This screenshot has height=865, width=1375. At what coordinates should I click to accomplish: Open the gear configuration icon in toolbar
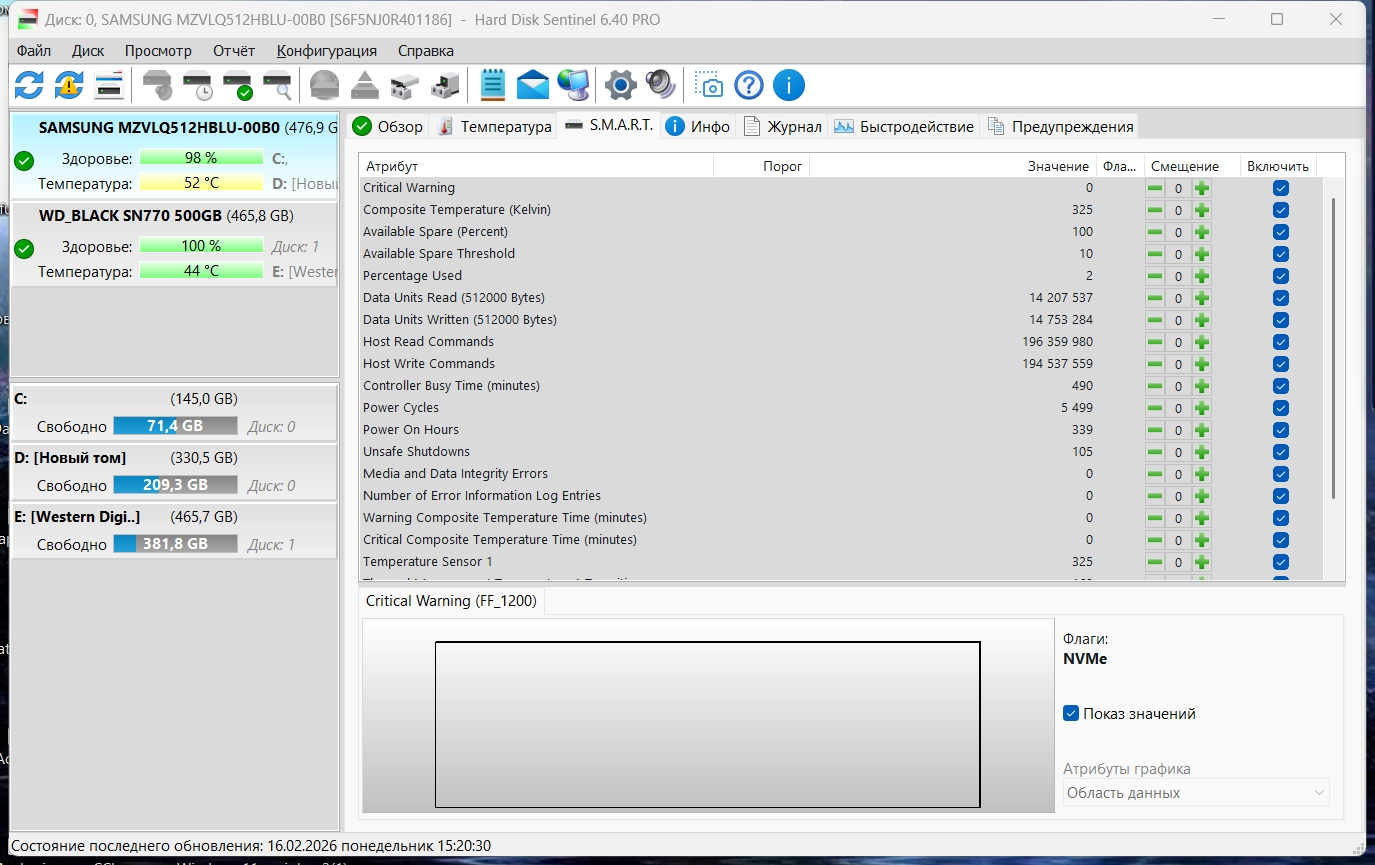coord(620,85)
